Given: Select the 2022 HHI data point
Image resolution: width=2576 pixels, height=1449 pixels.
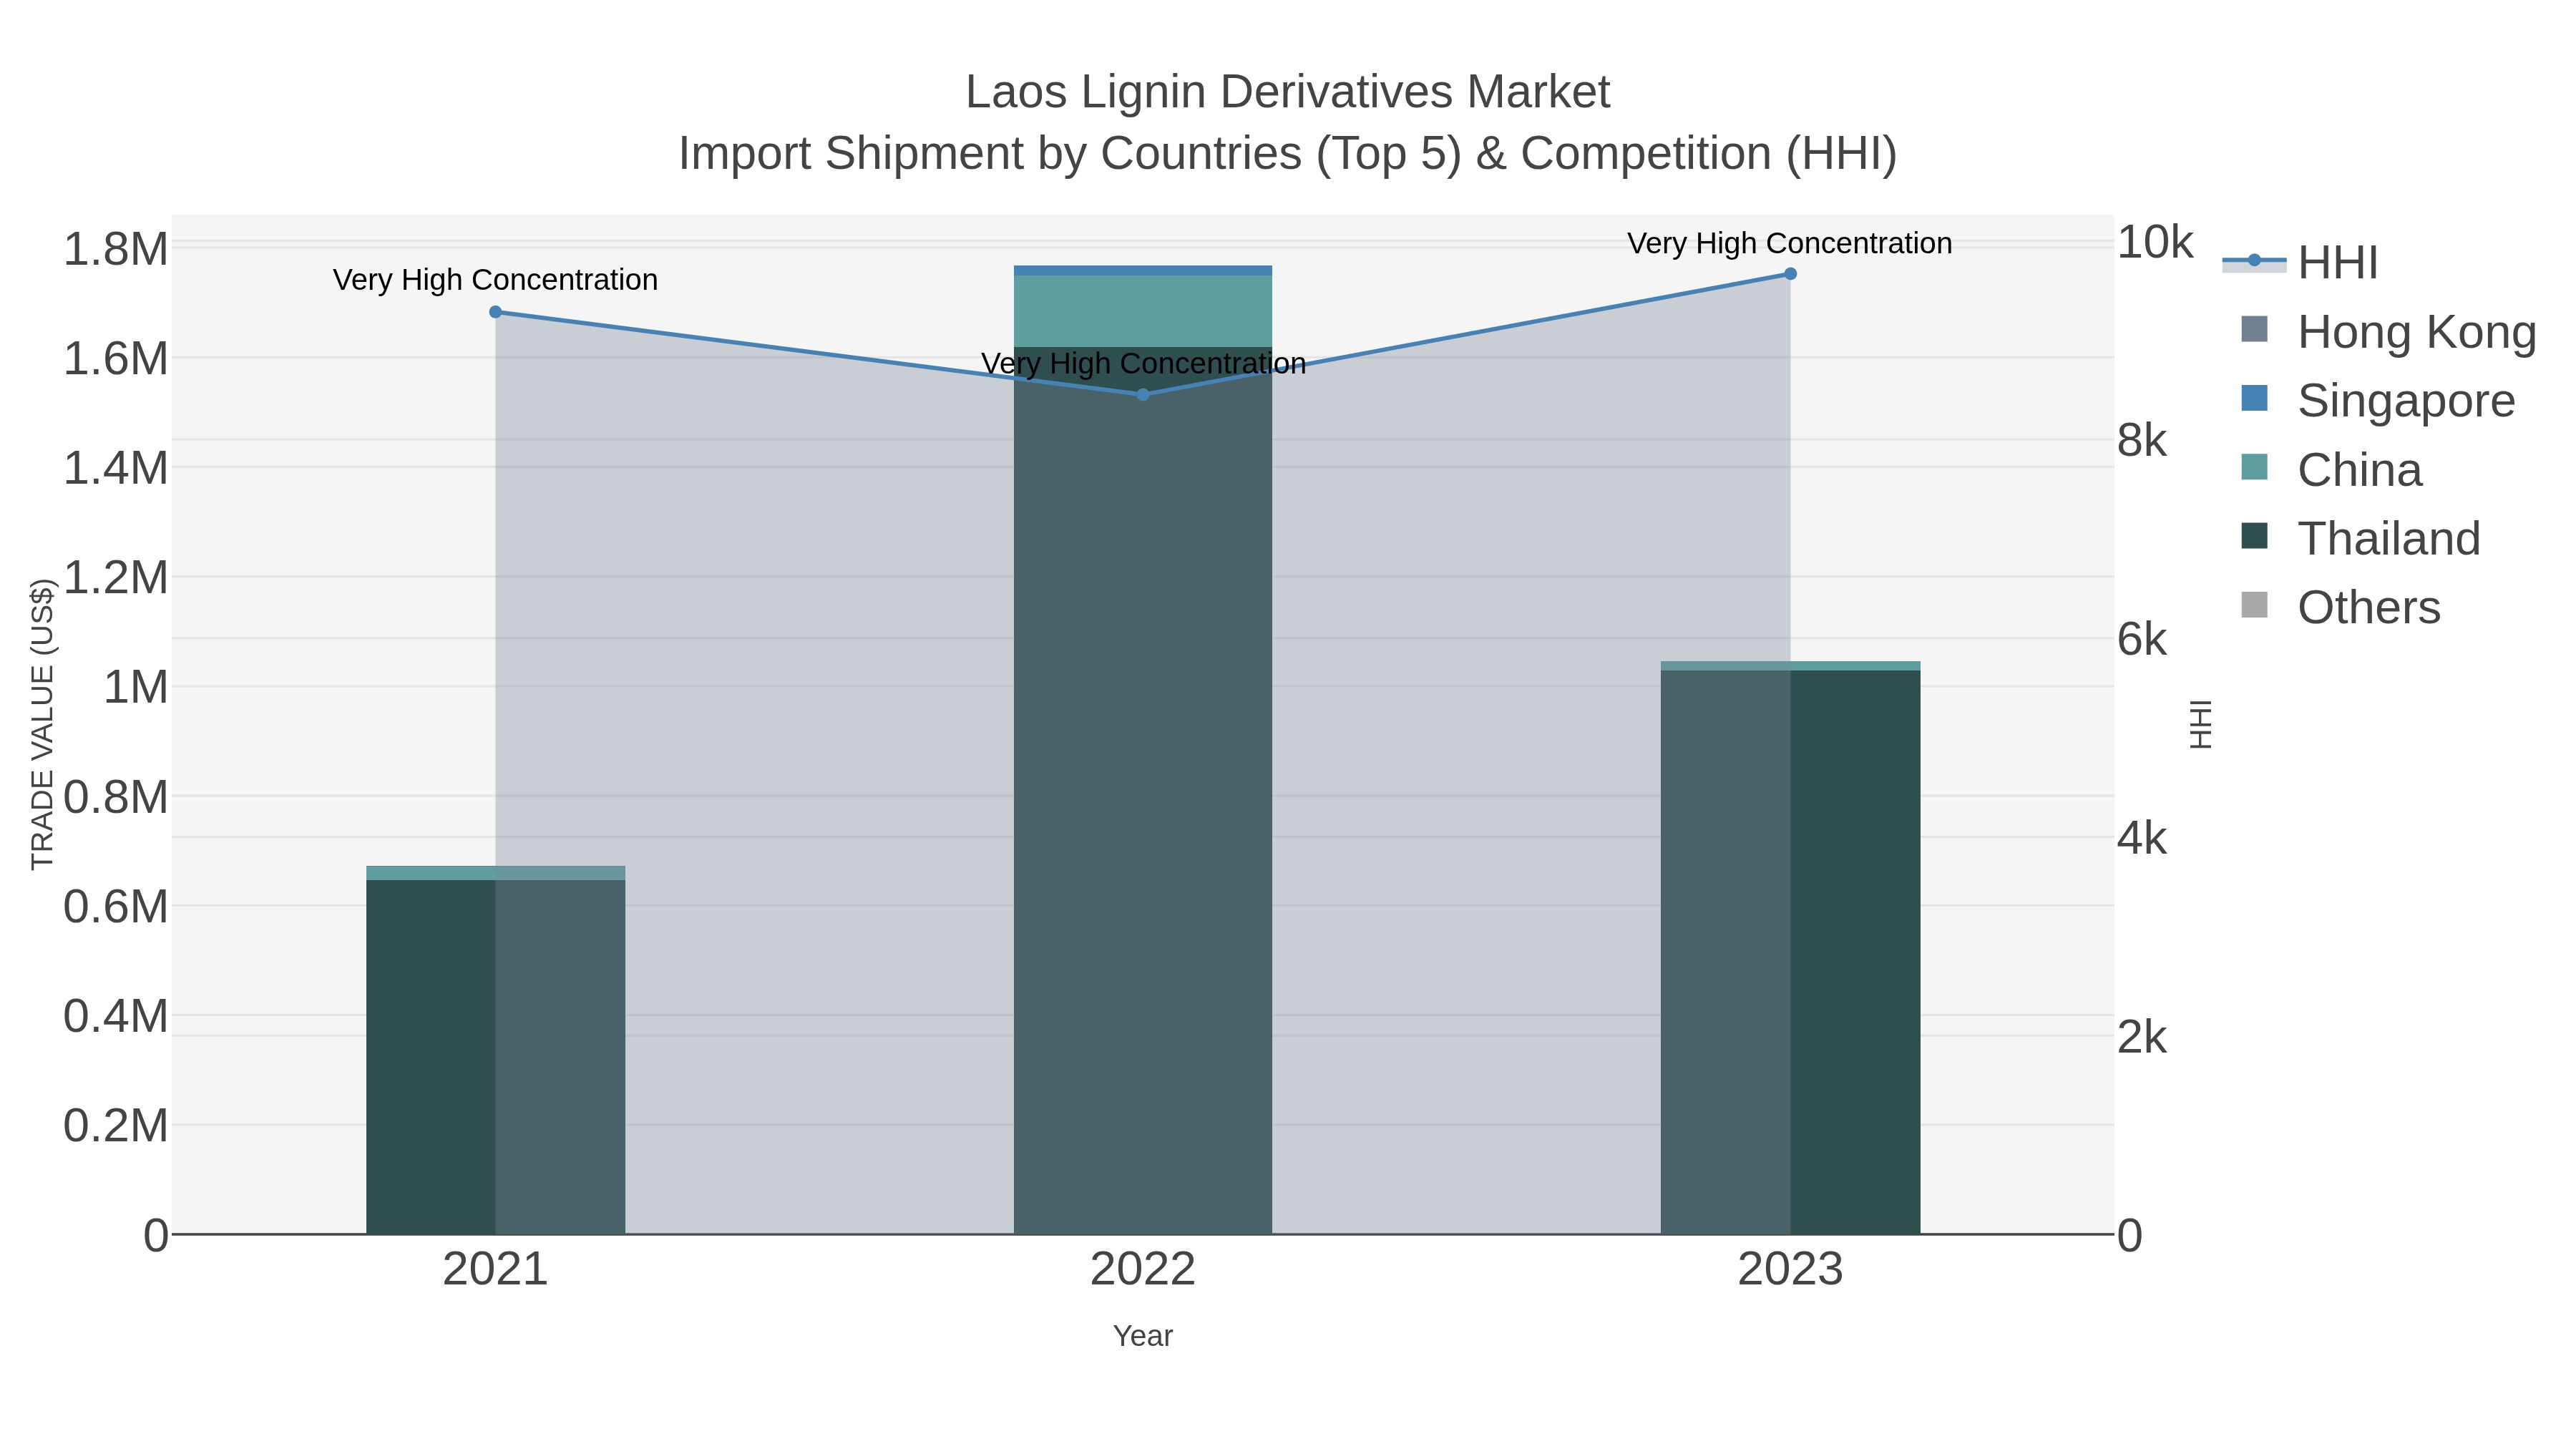Looking at the screenshot, I should click(1143, 395).
